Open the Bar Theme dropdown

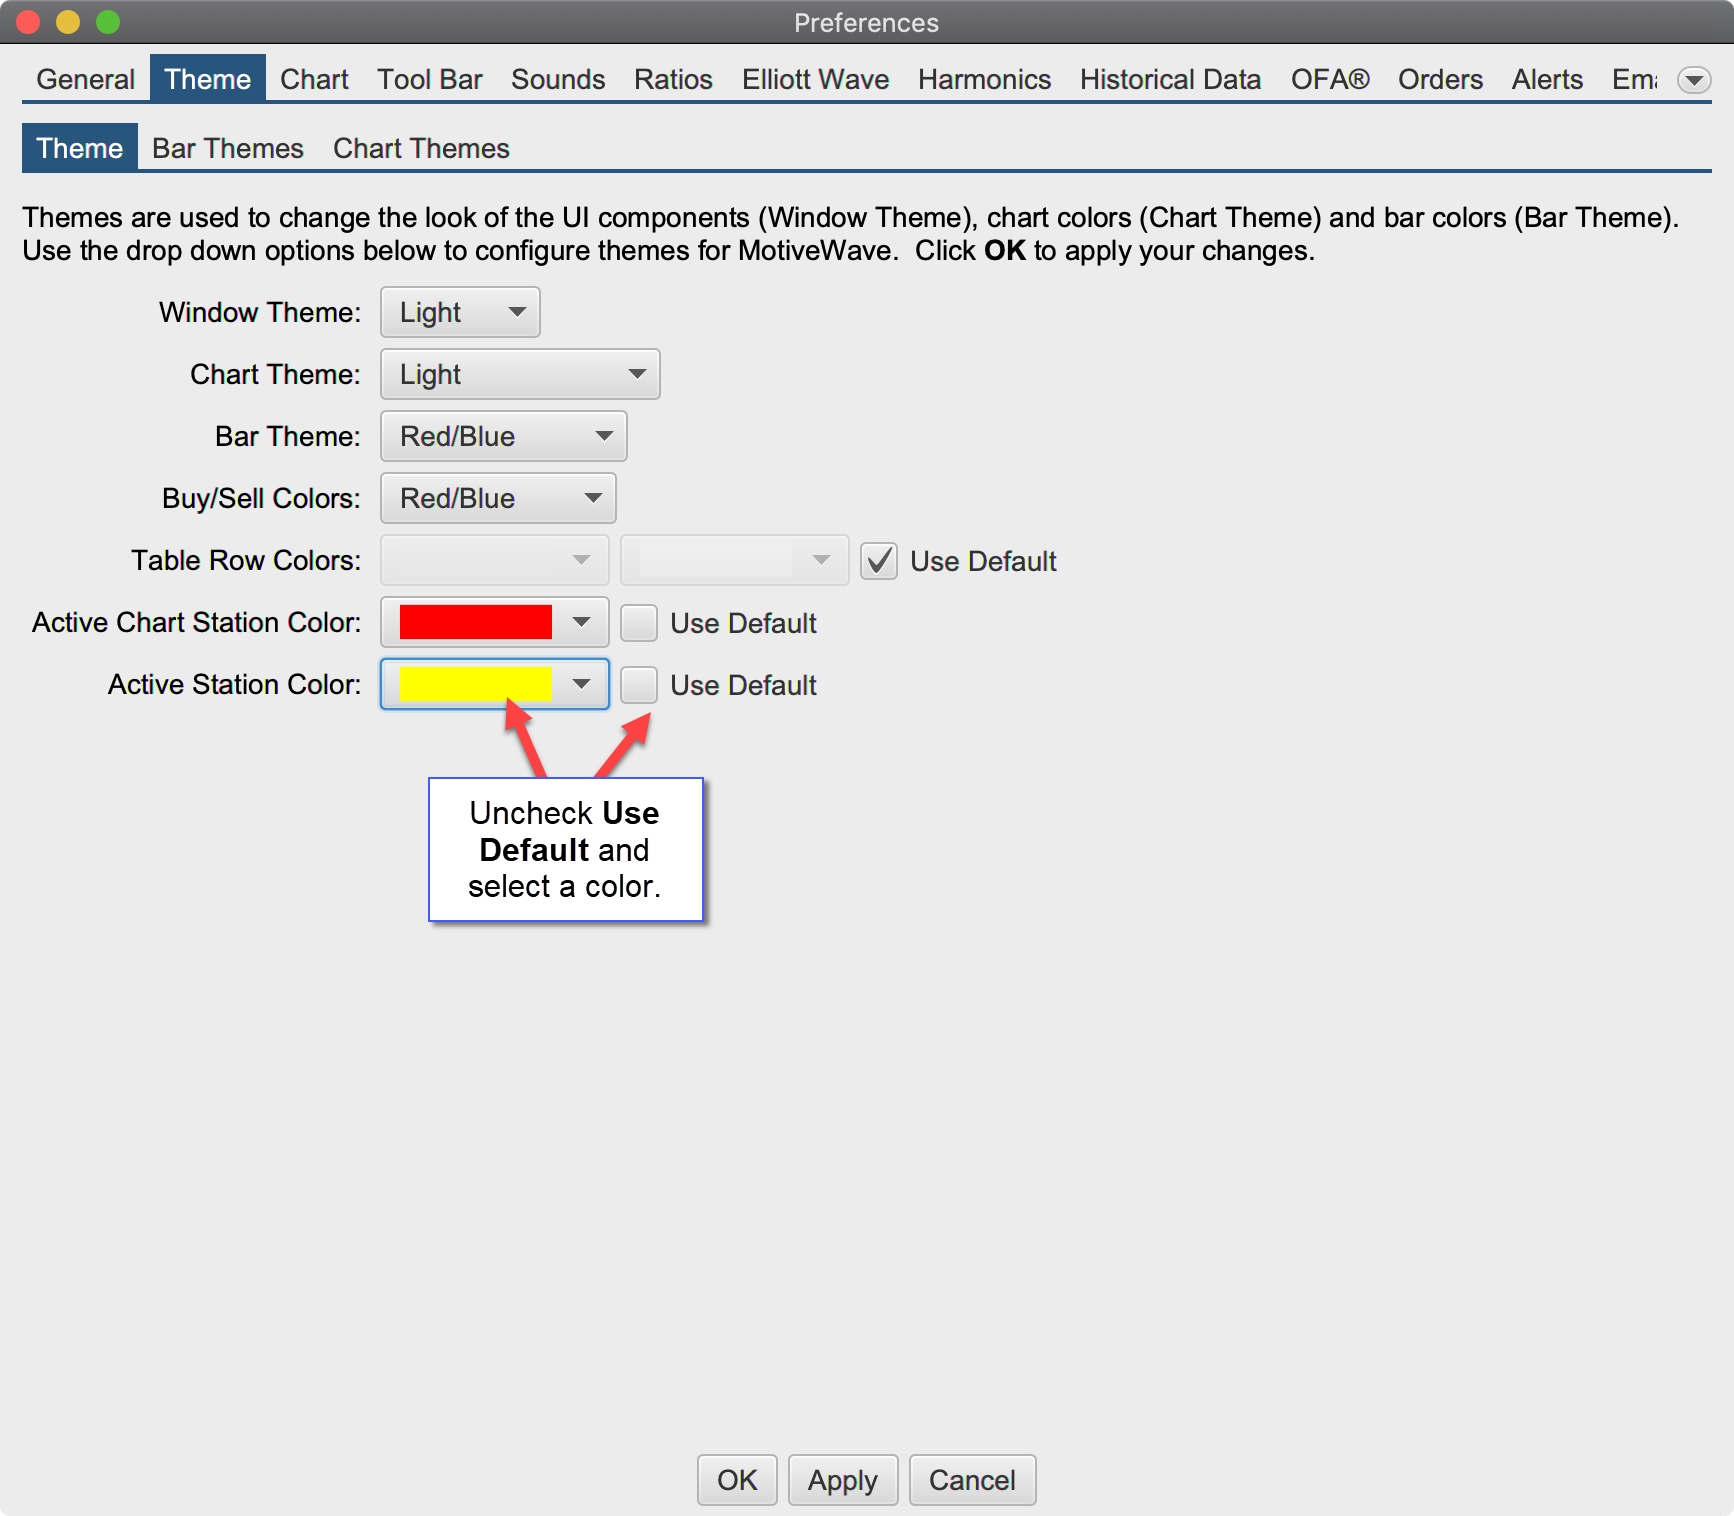pos(503,437)
